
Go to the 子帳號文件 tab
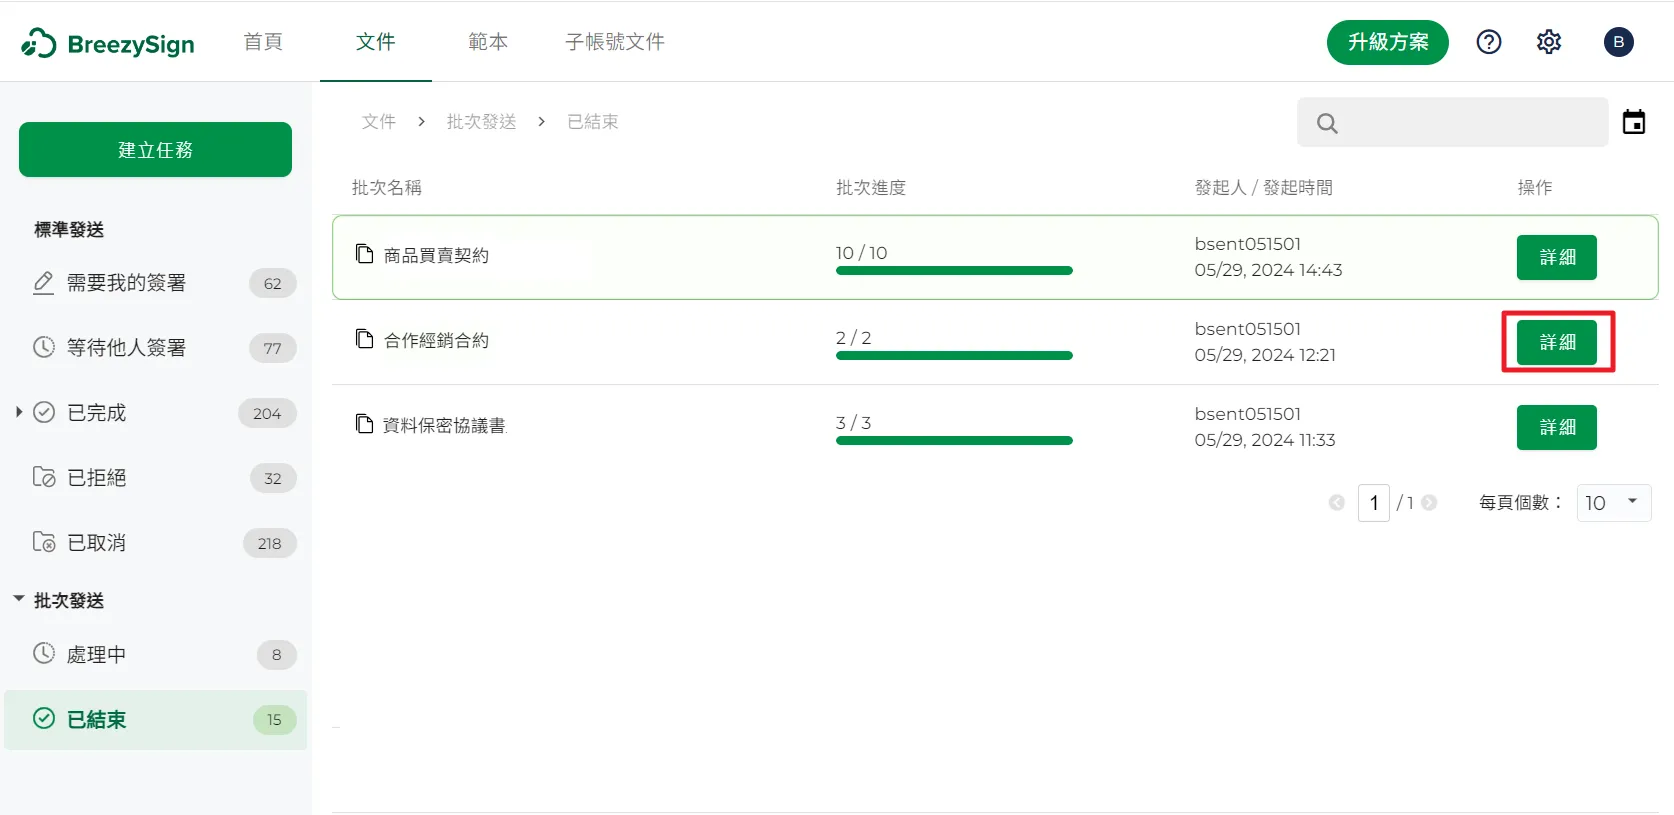[x=614, y=42]
